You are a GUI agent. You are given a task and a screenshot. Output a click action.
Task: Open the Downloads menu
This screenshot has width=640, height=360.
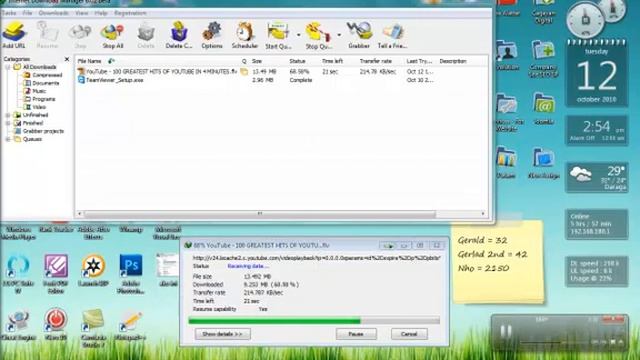pos(53,13)
